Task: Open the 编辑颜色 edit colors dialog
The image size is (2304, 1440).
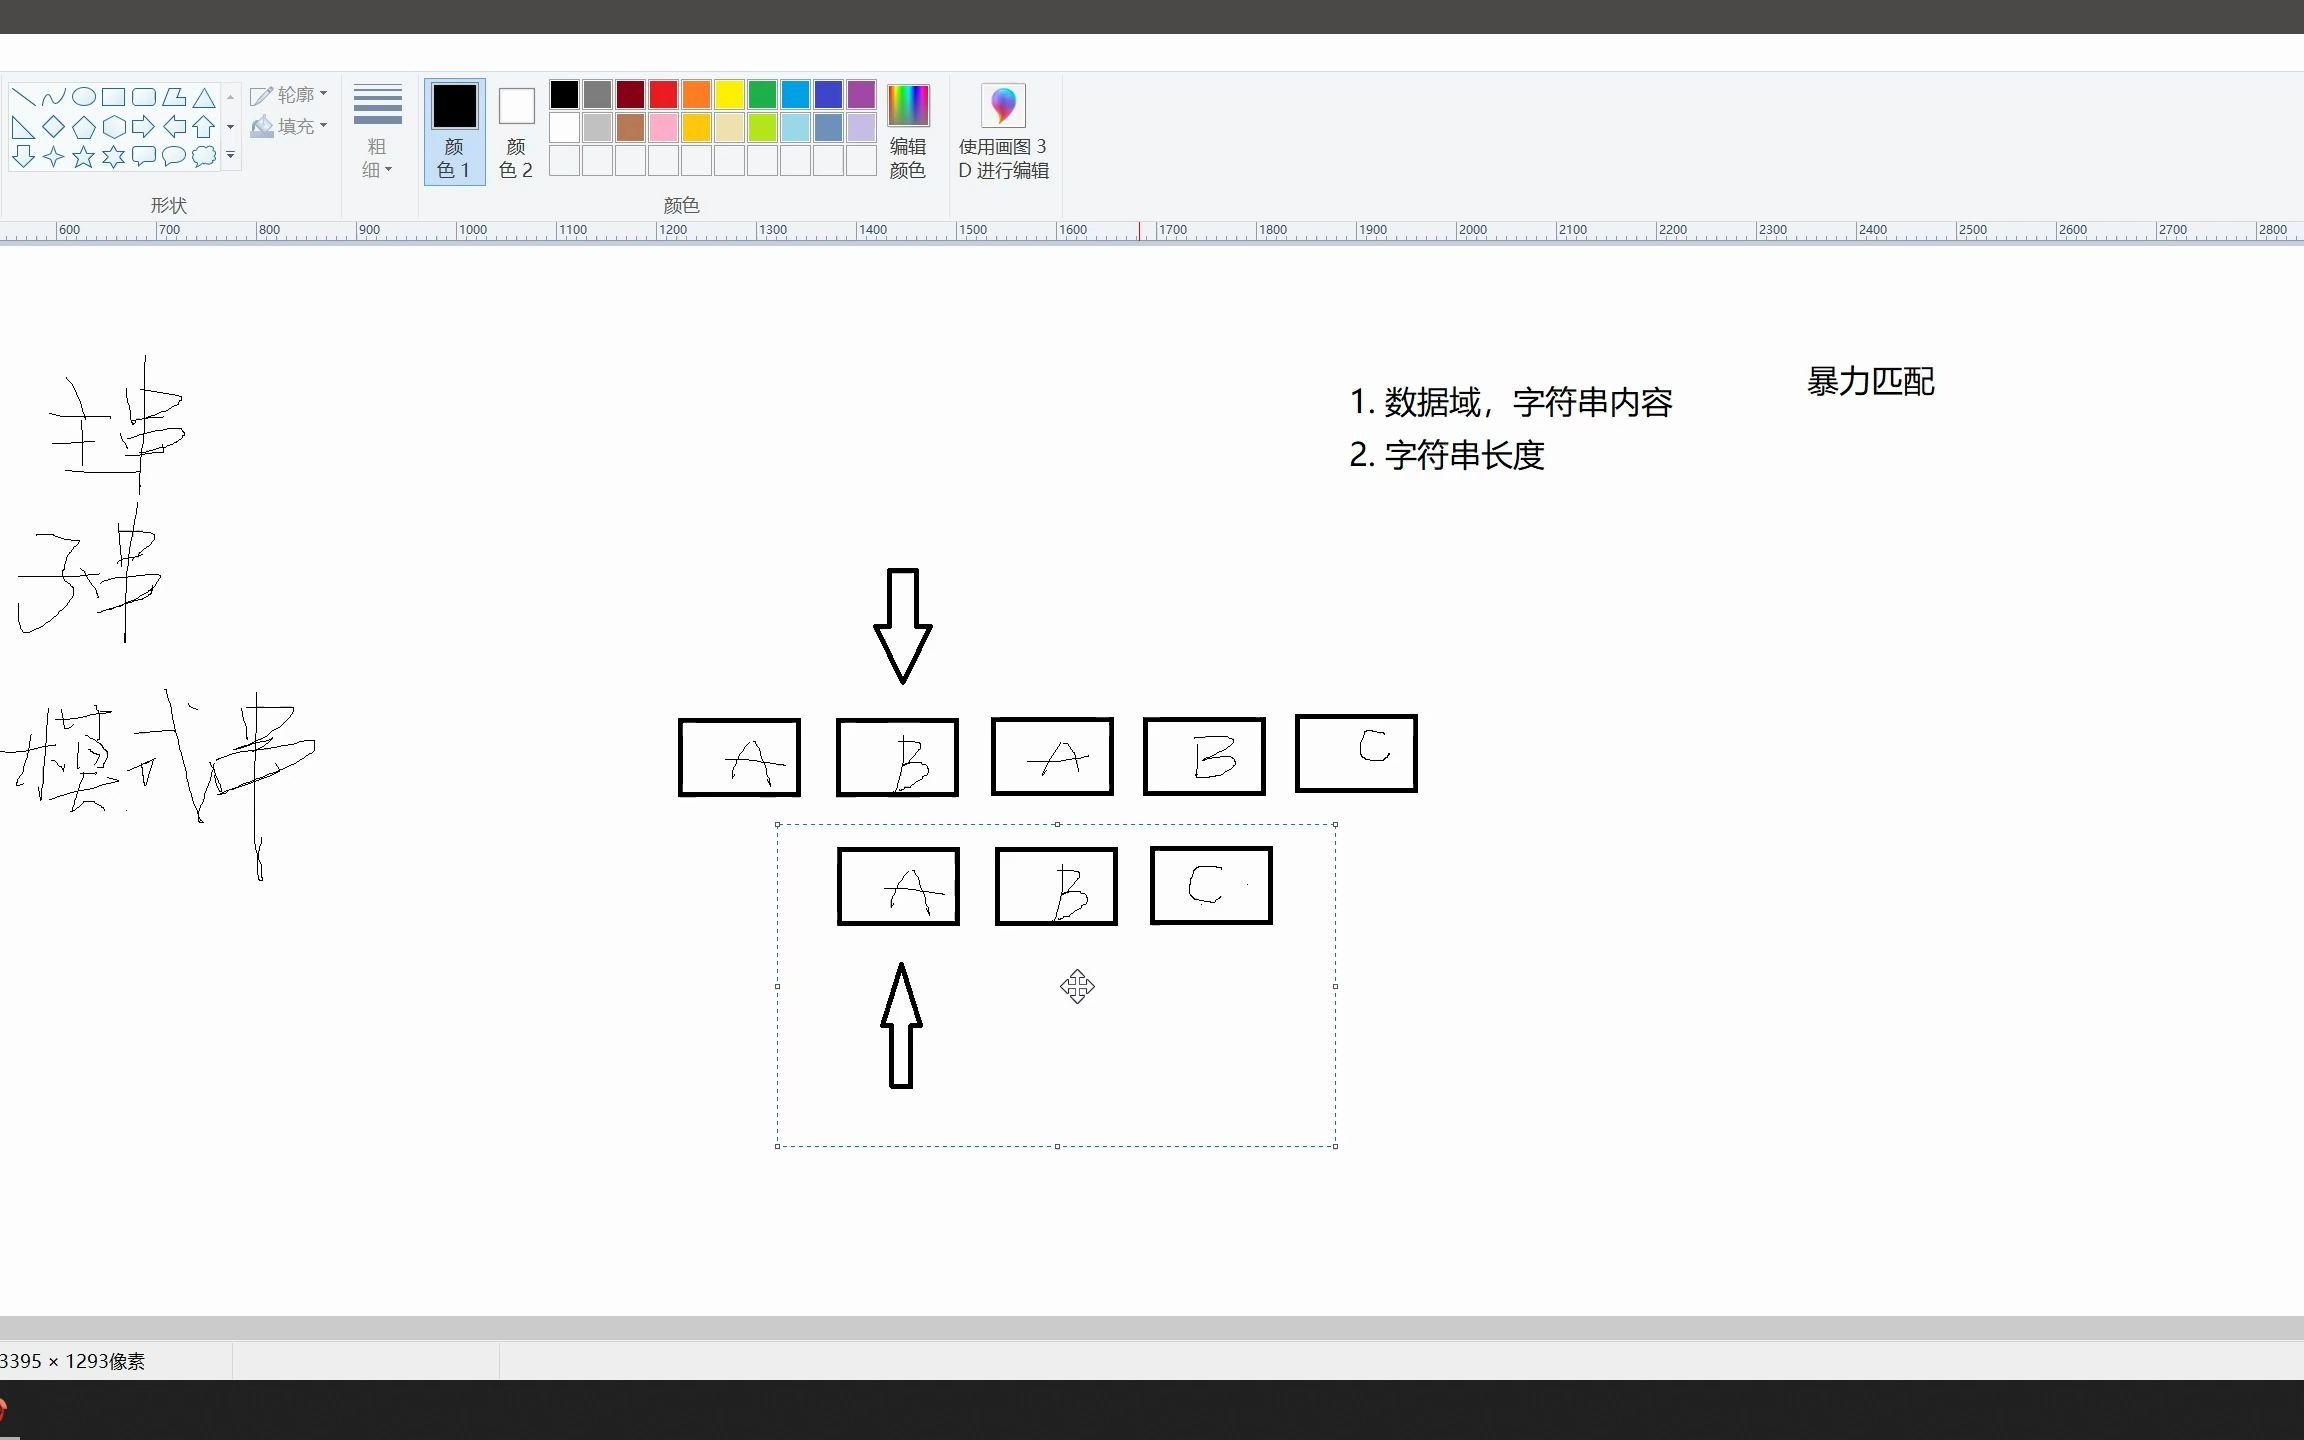Action: click(908, 131)
